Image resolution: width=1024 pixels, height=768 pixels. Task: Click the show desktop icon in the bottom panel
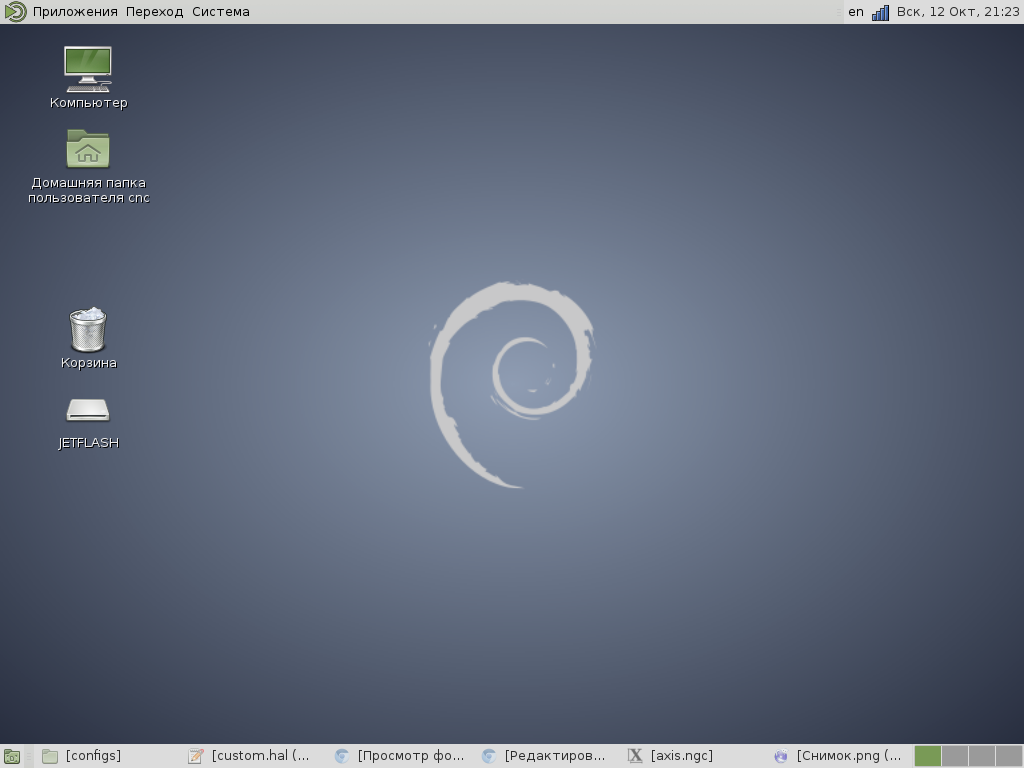tap(12, 756)
